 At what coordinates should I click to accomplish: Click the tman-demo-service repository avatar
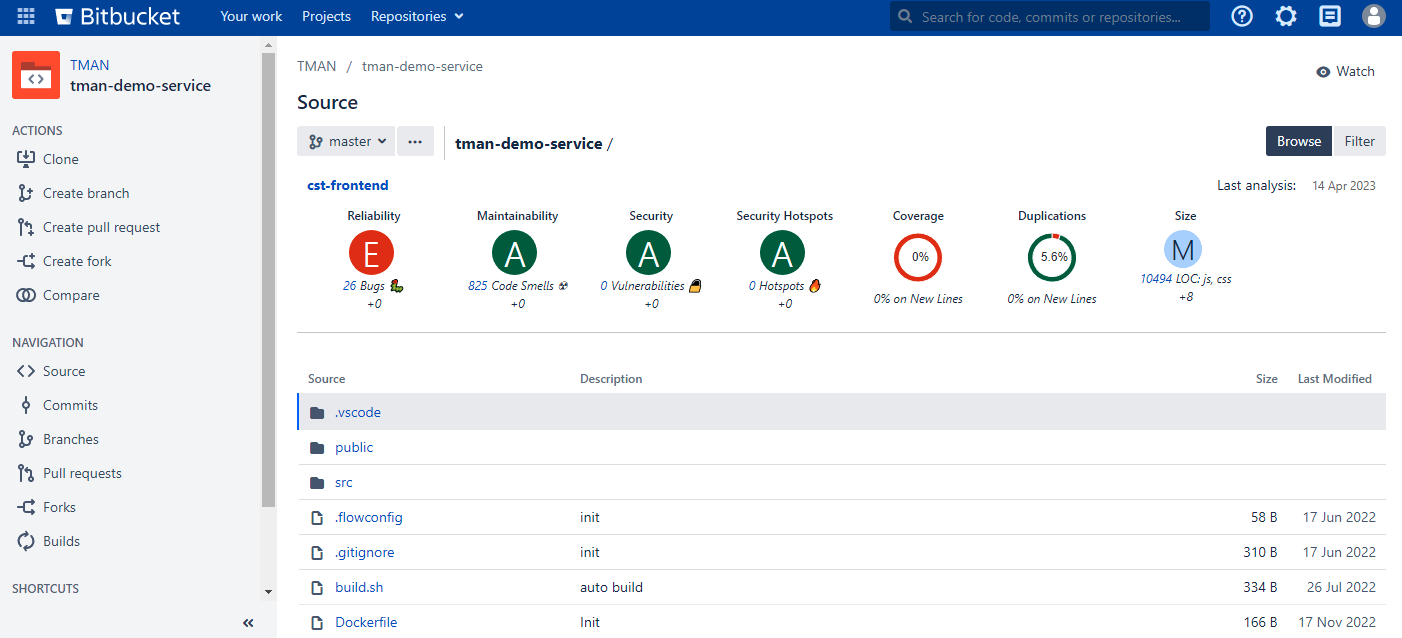click(36, 75)
